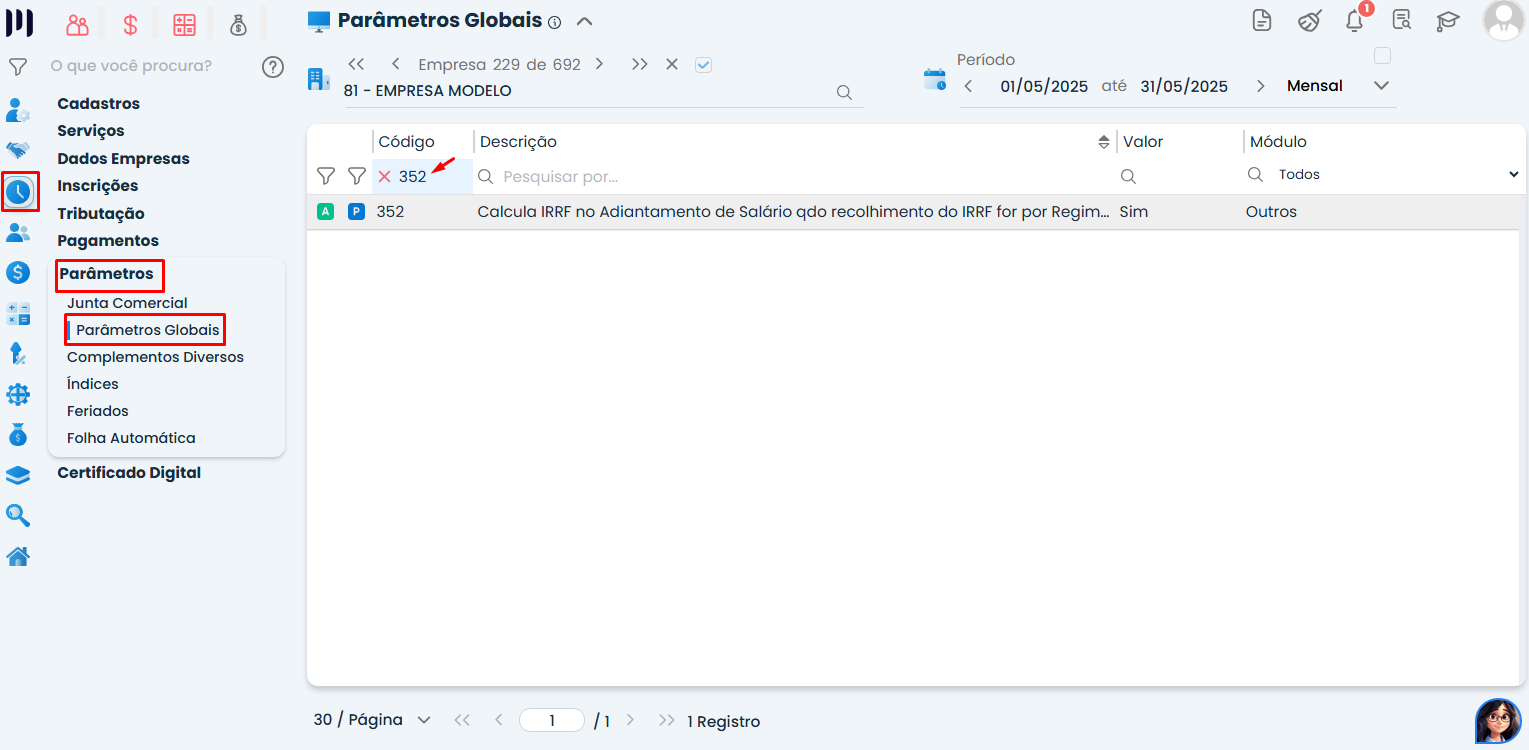Open the Folha Automática submenu item
1529x750 pixels.
[x=131, y=438]
